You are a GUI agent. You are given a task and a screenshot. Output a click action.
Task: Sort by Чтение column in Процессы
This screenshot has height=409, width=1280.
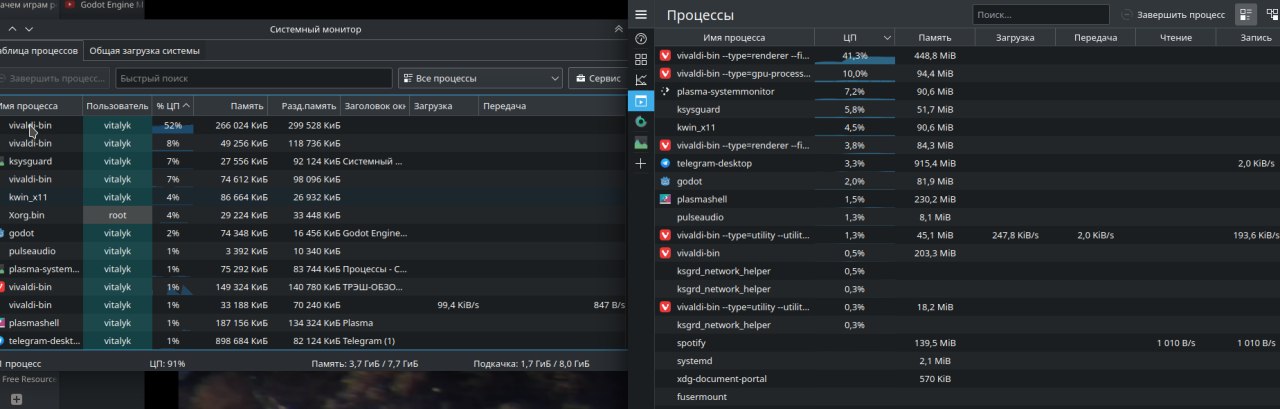pyautogui.click(x=1176, y=37)
